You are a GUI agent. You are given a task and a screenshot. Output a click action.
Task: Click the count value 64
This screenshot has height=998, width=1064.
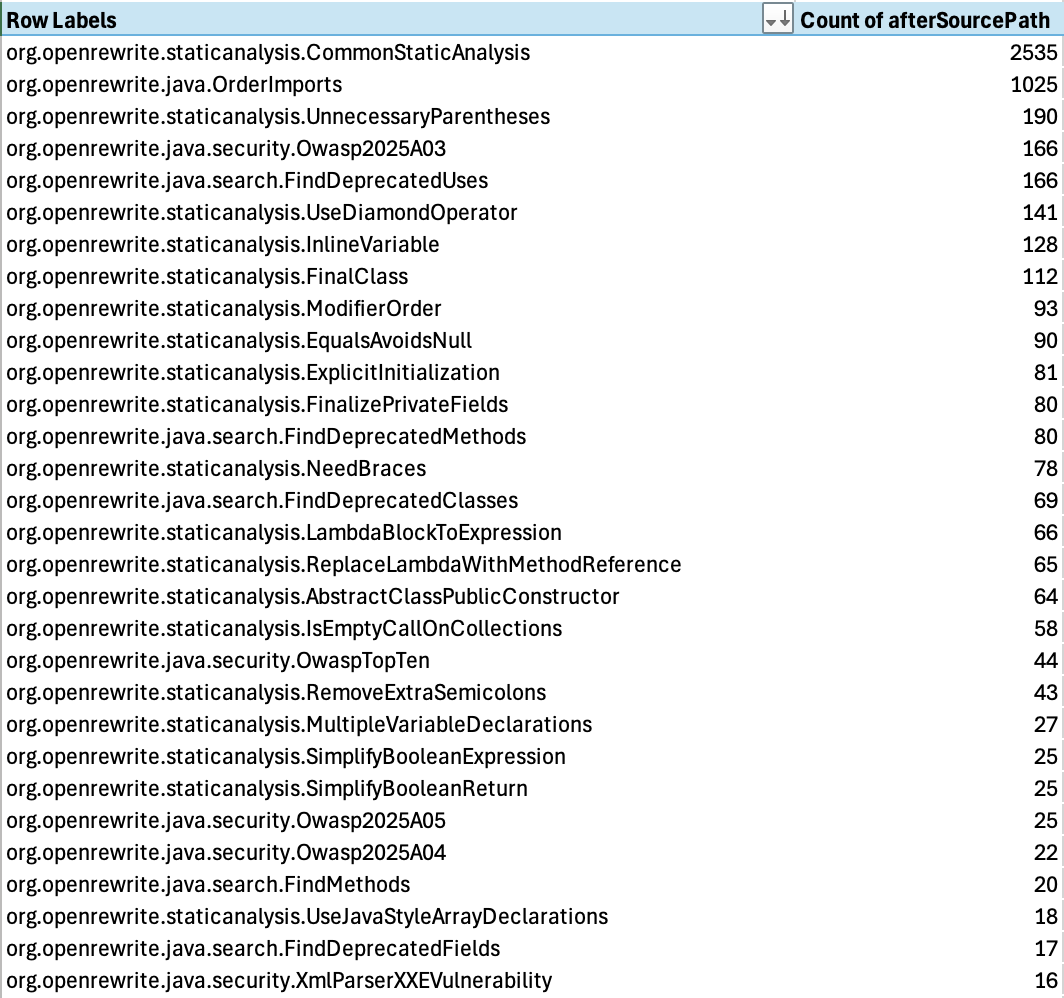tap(1046, 596)
